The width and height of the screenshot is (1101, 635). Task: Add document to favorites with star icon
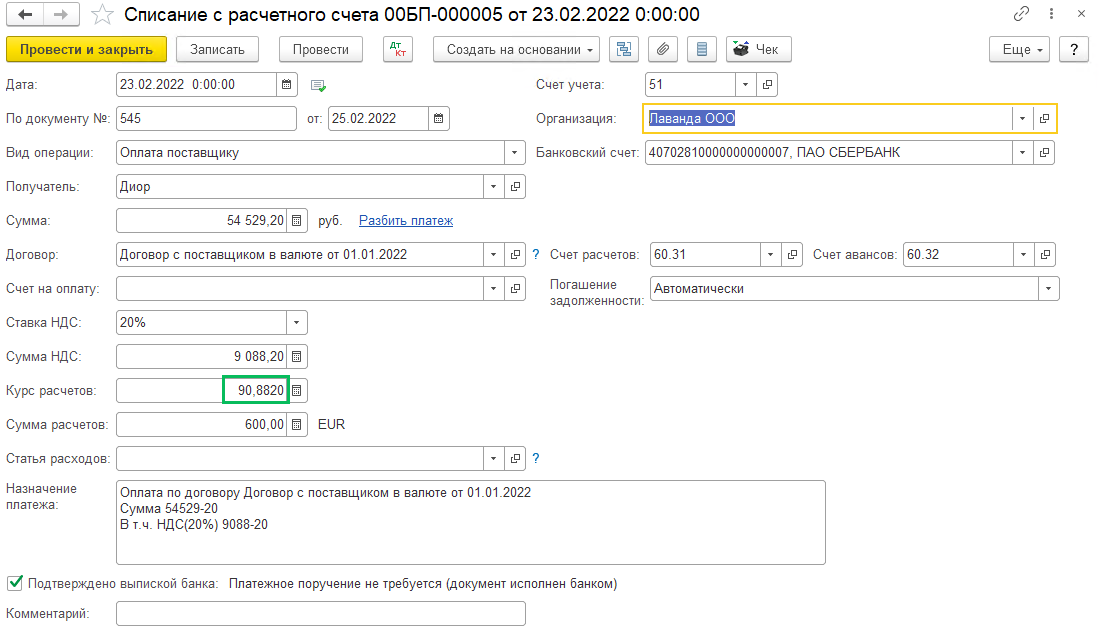pos(102,15)
